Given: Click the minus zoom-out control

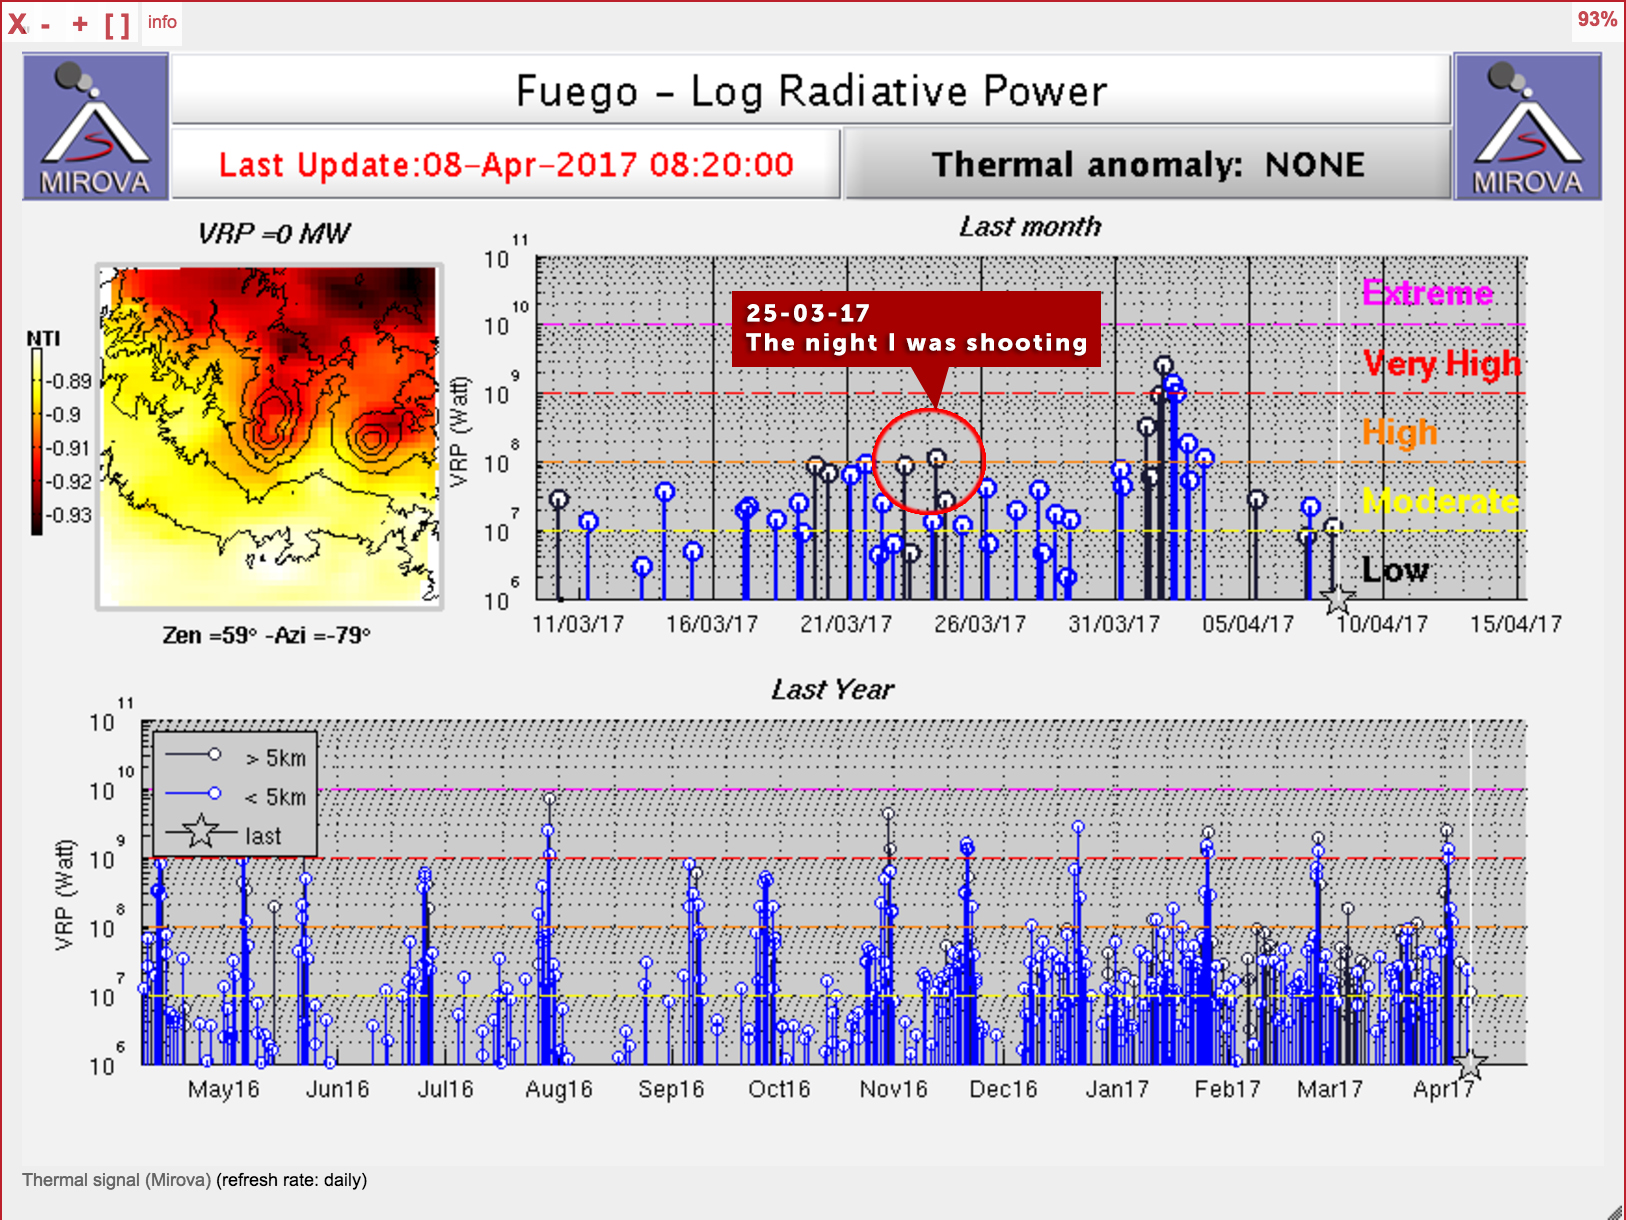Looking at the screenshot, I should (x=46, y=25).
